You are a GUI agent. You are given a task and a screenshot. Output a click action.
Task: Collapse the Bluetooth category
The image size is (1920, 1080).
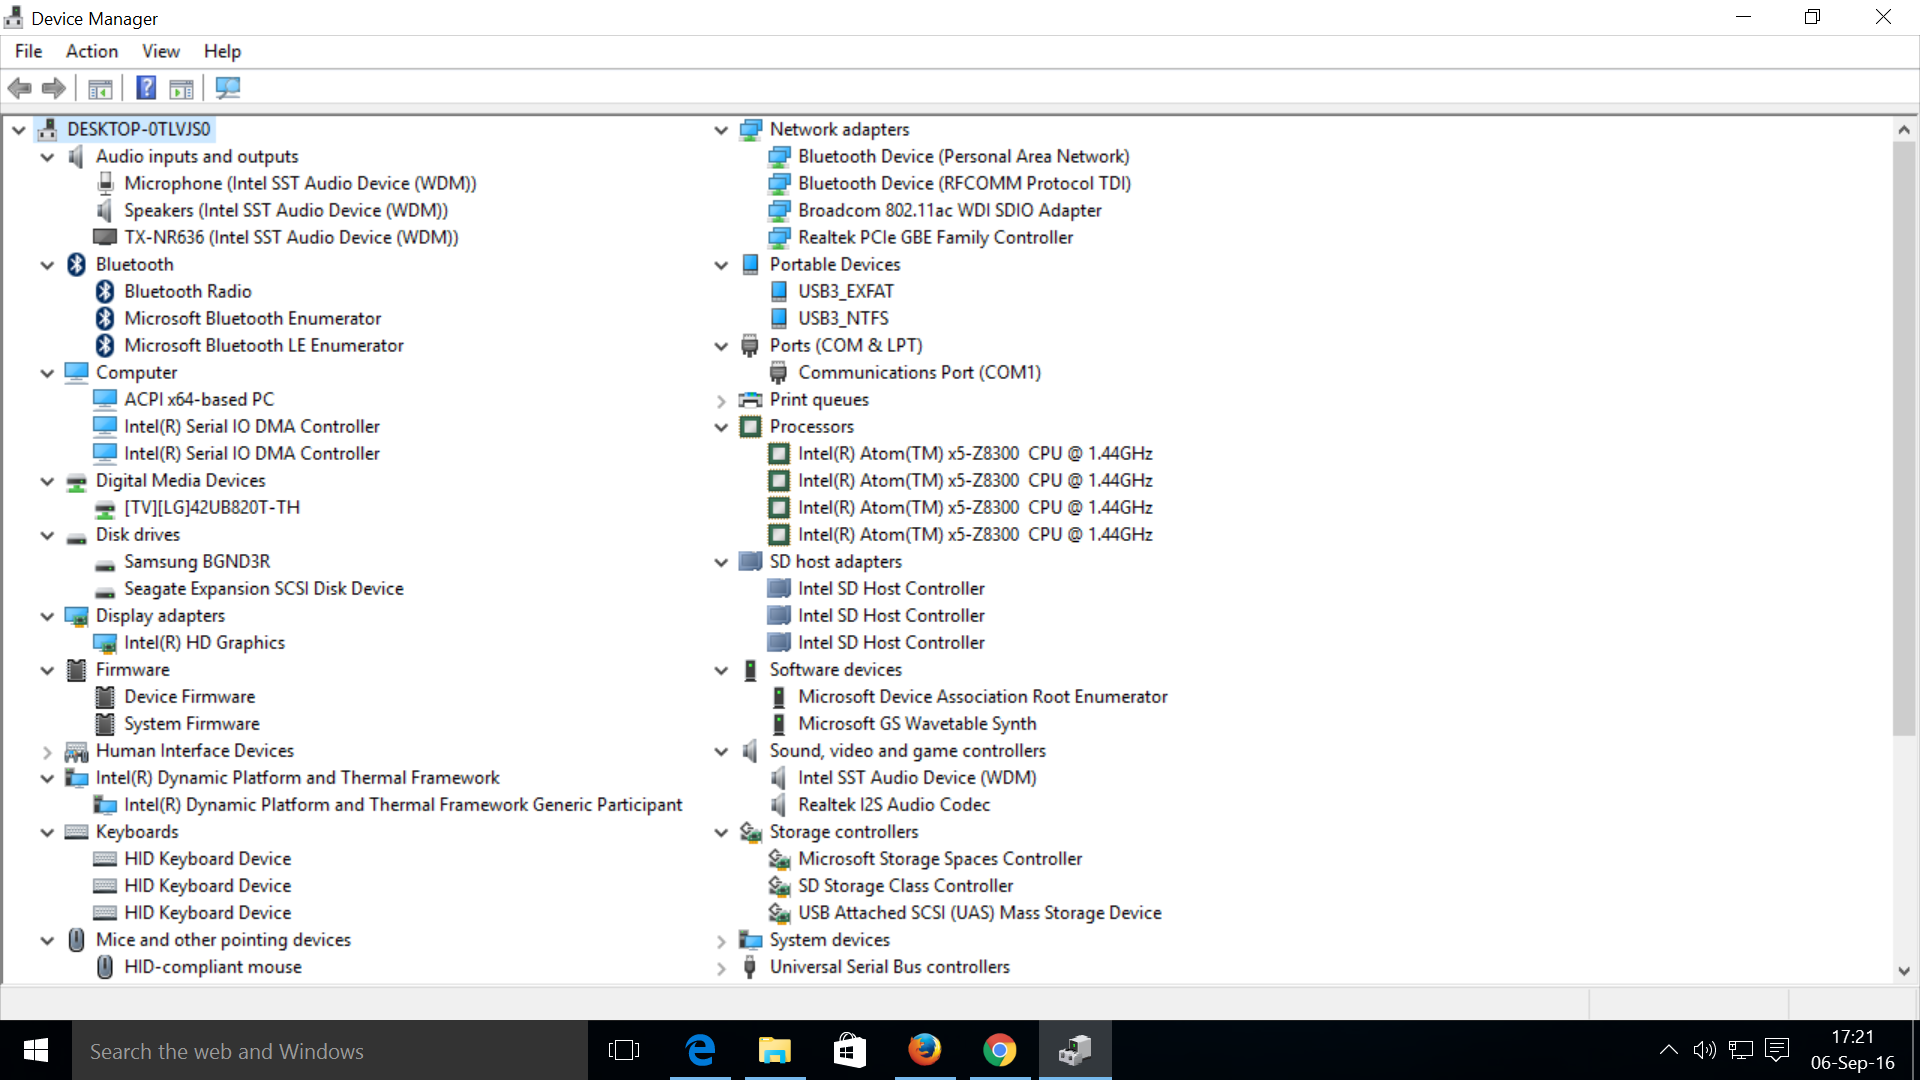(x=47, y=265)
